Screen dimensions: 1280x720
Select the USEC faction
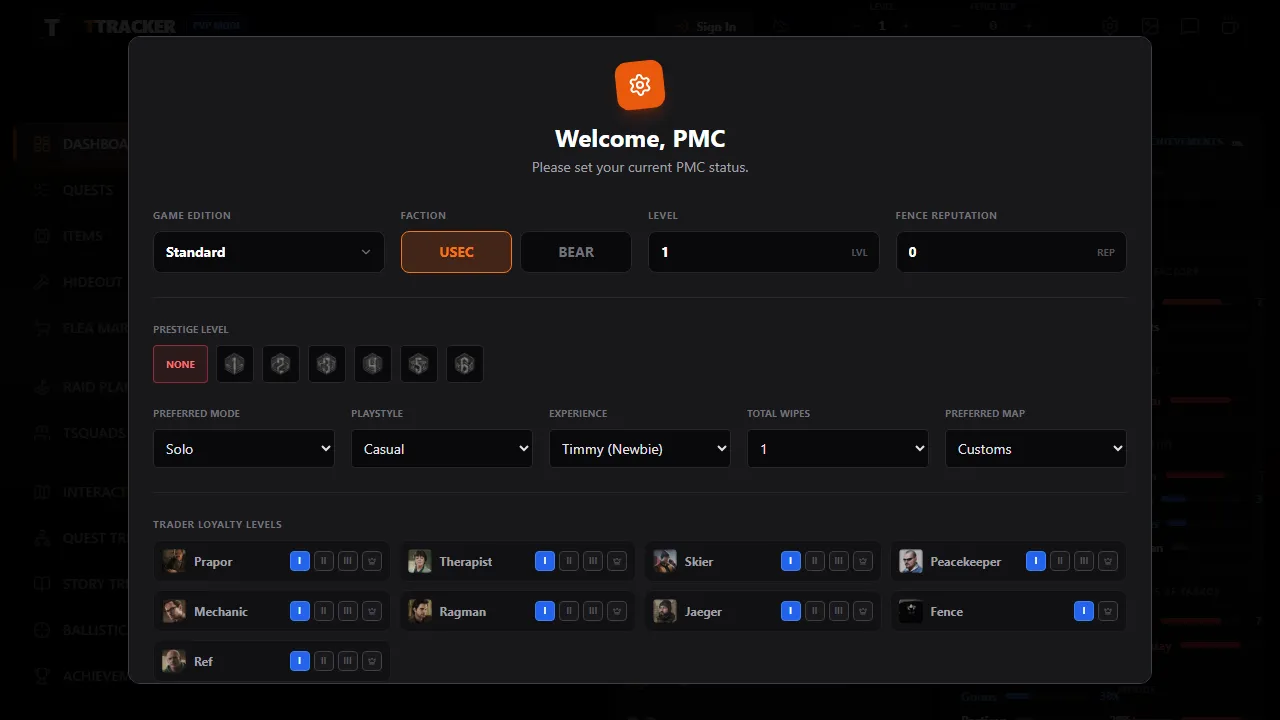tap(456, 252)
